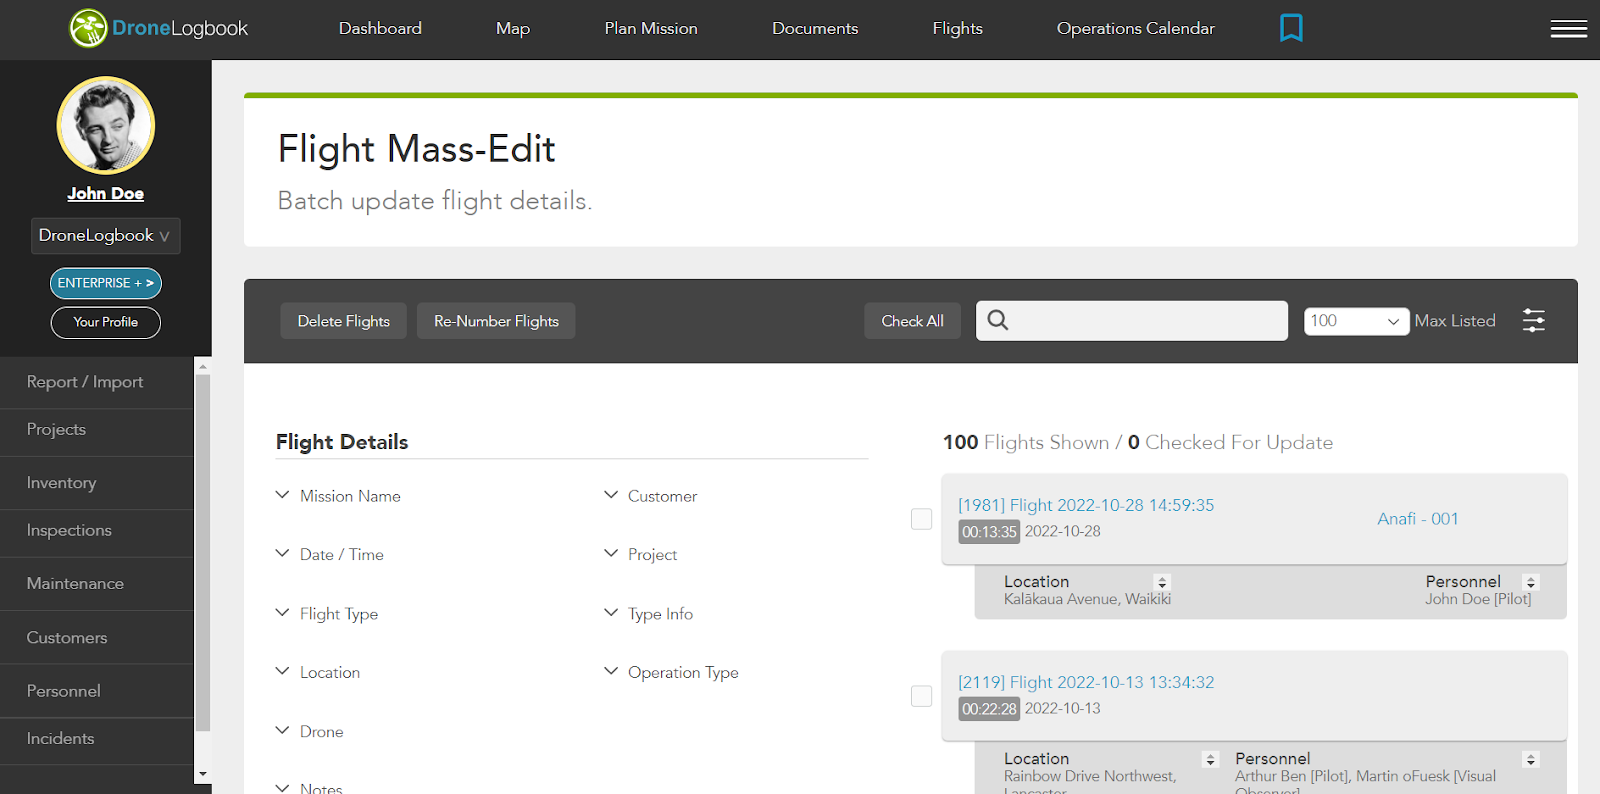
Task: Open Plan Mission
Action: pos(651,28)
